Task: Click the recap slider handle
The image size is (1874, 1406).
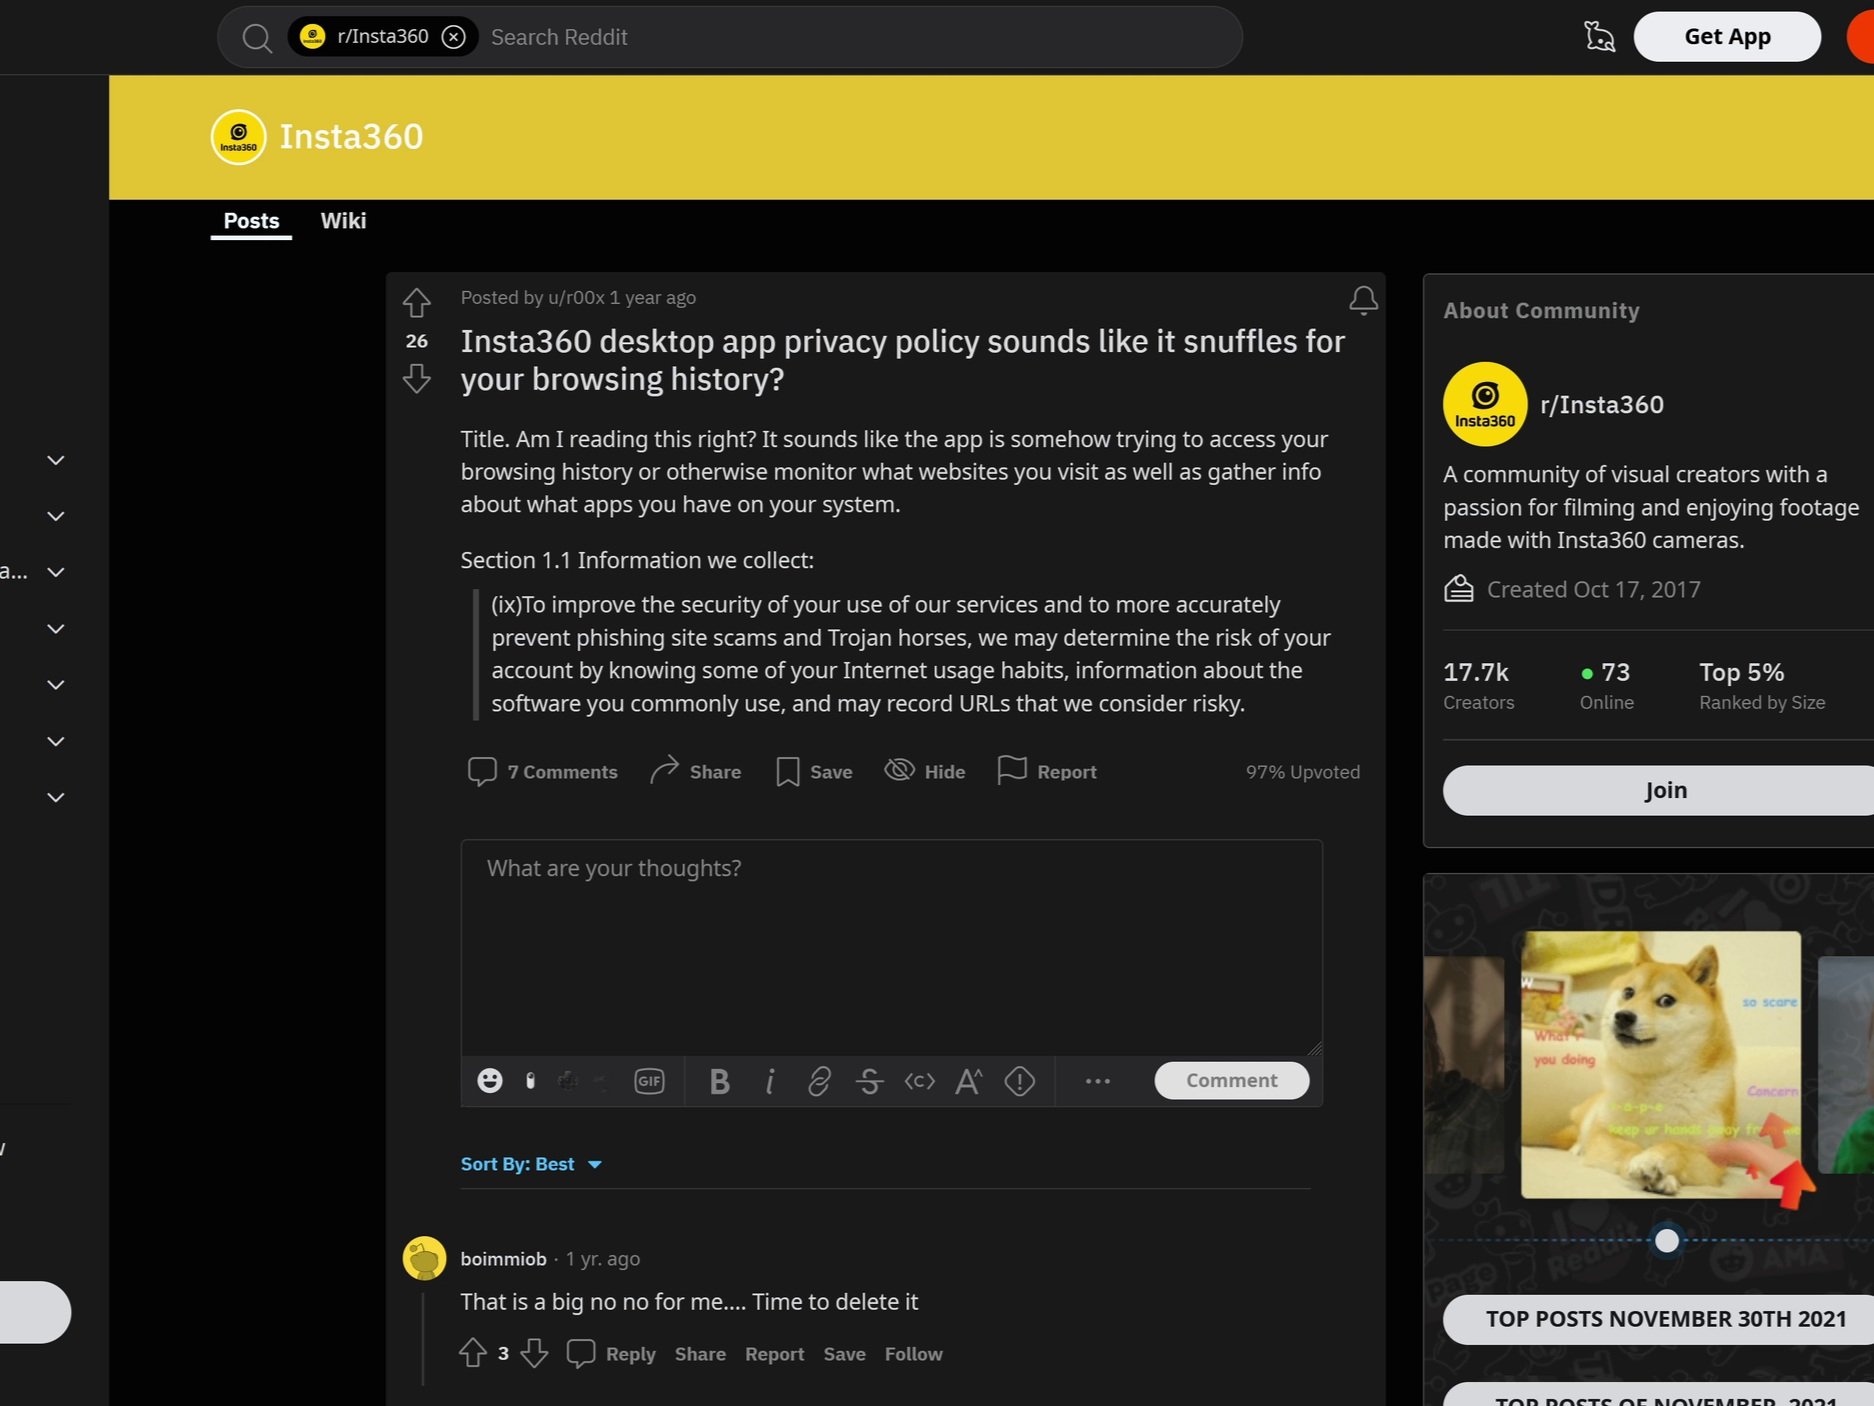Action: point(1666,1240)
